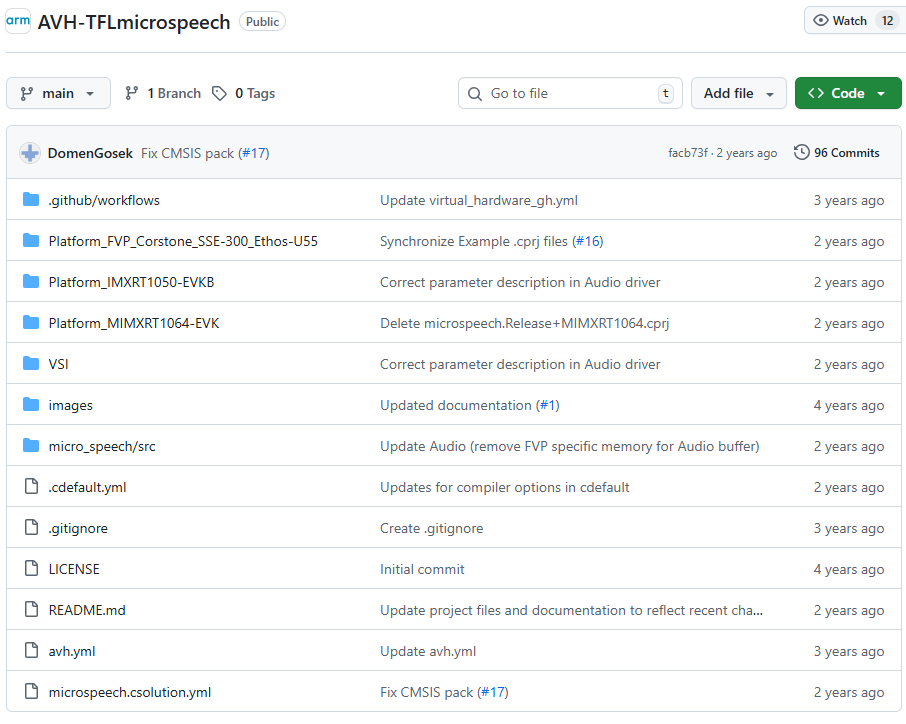The width and height of the screenshot is (906, 724).
Task: Expand the Add file dropdown
Action: [738, 93]
